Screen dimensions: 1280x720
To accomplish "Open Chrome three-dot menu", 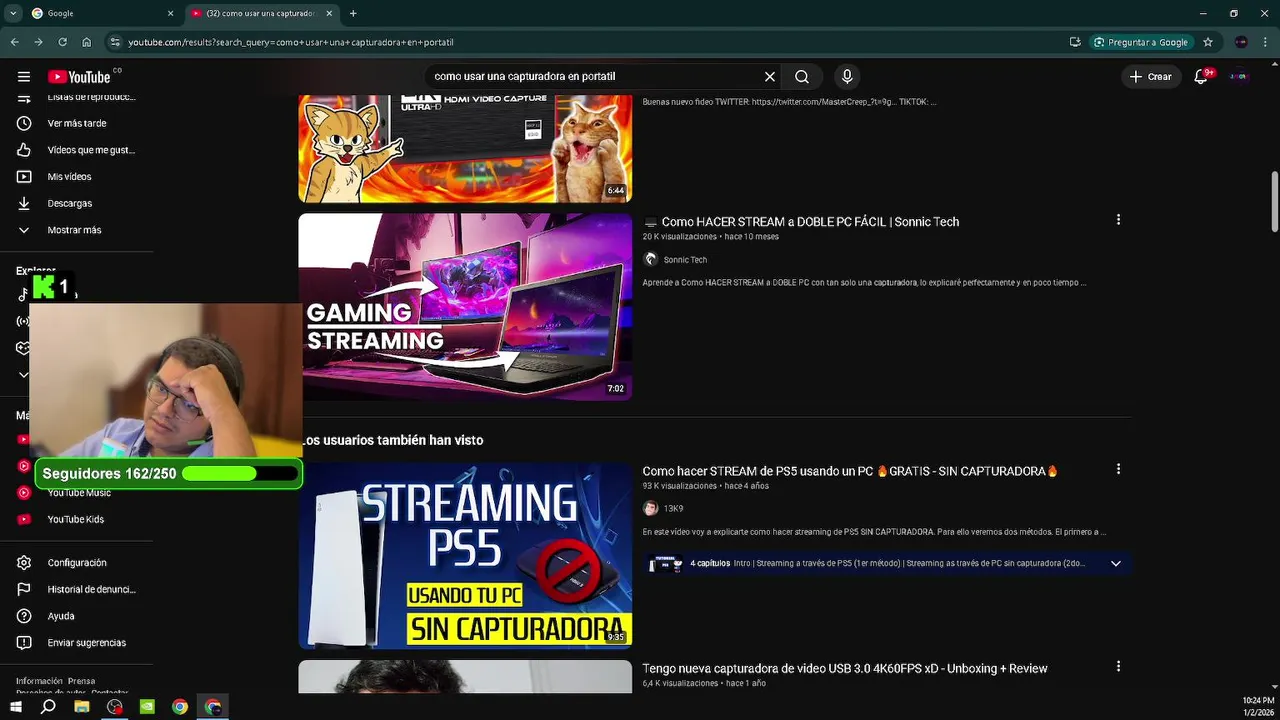I will point(1266,42).
